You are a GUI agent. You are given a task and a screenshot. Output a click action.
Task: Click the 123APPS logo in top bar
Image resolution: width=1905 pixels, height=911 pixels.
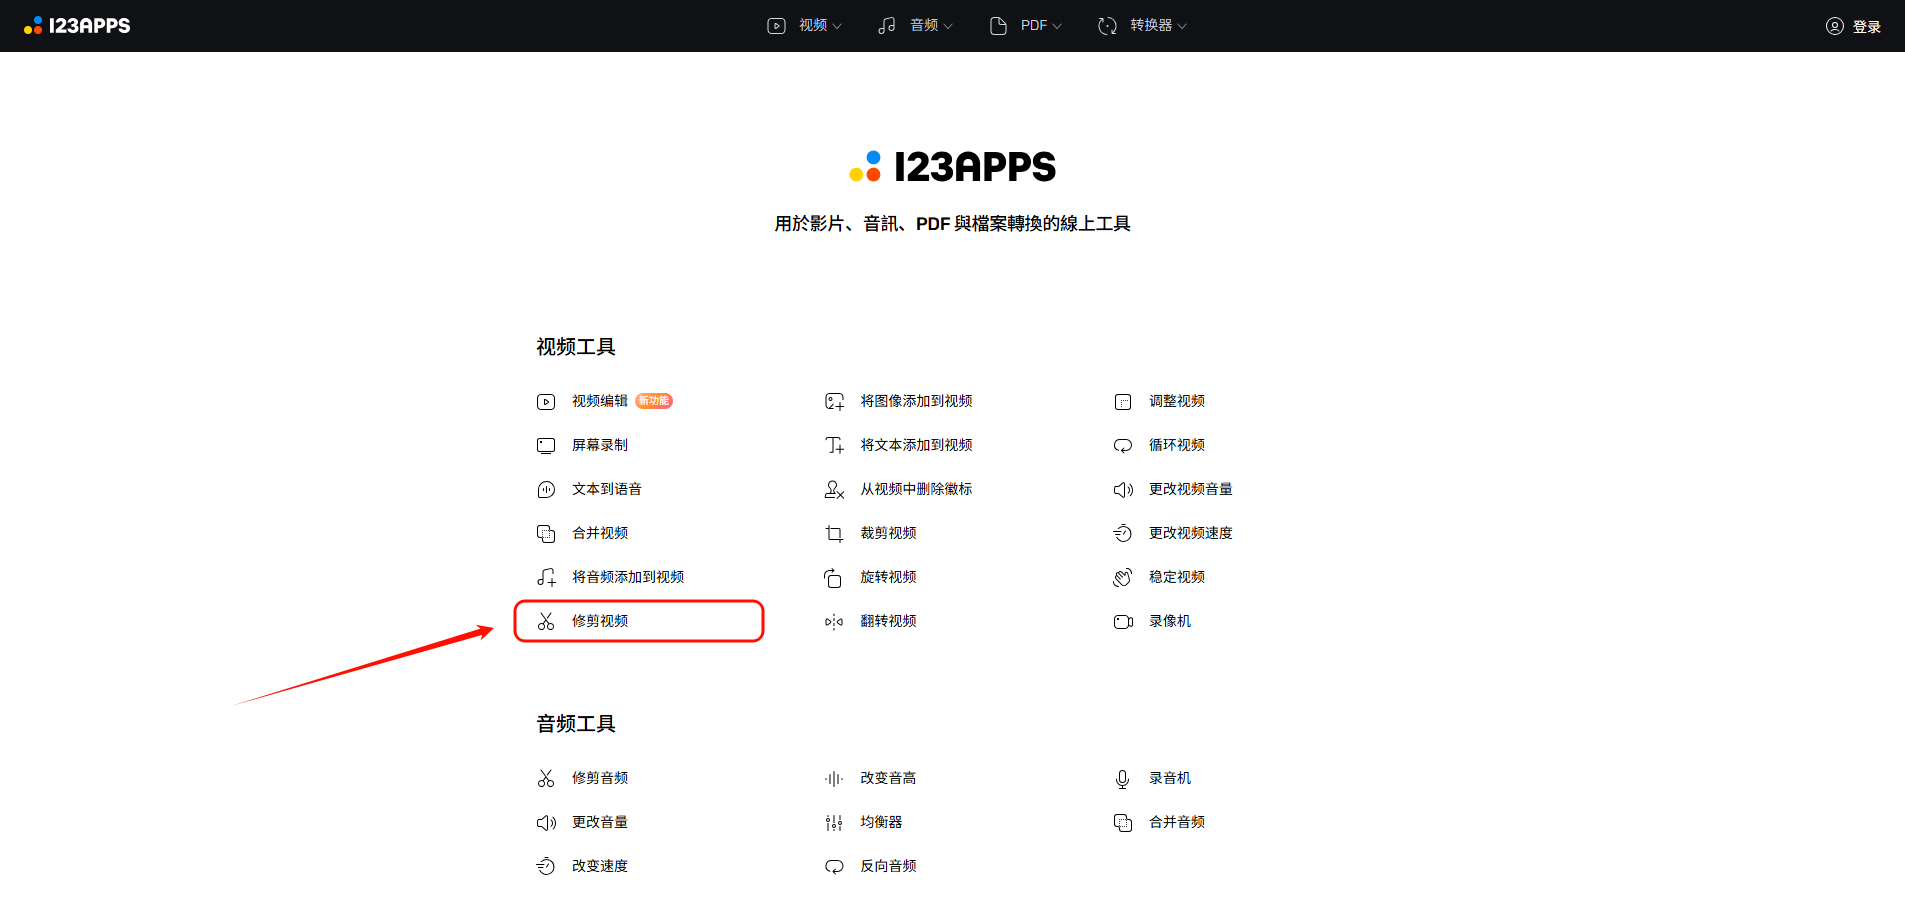[77, 26]
